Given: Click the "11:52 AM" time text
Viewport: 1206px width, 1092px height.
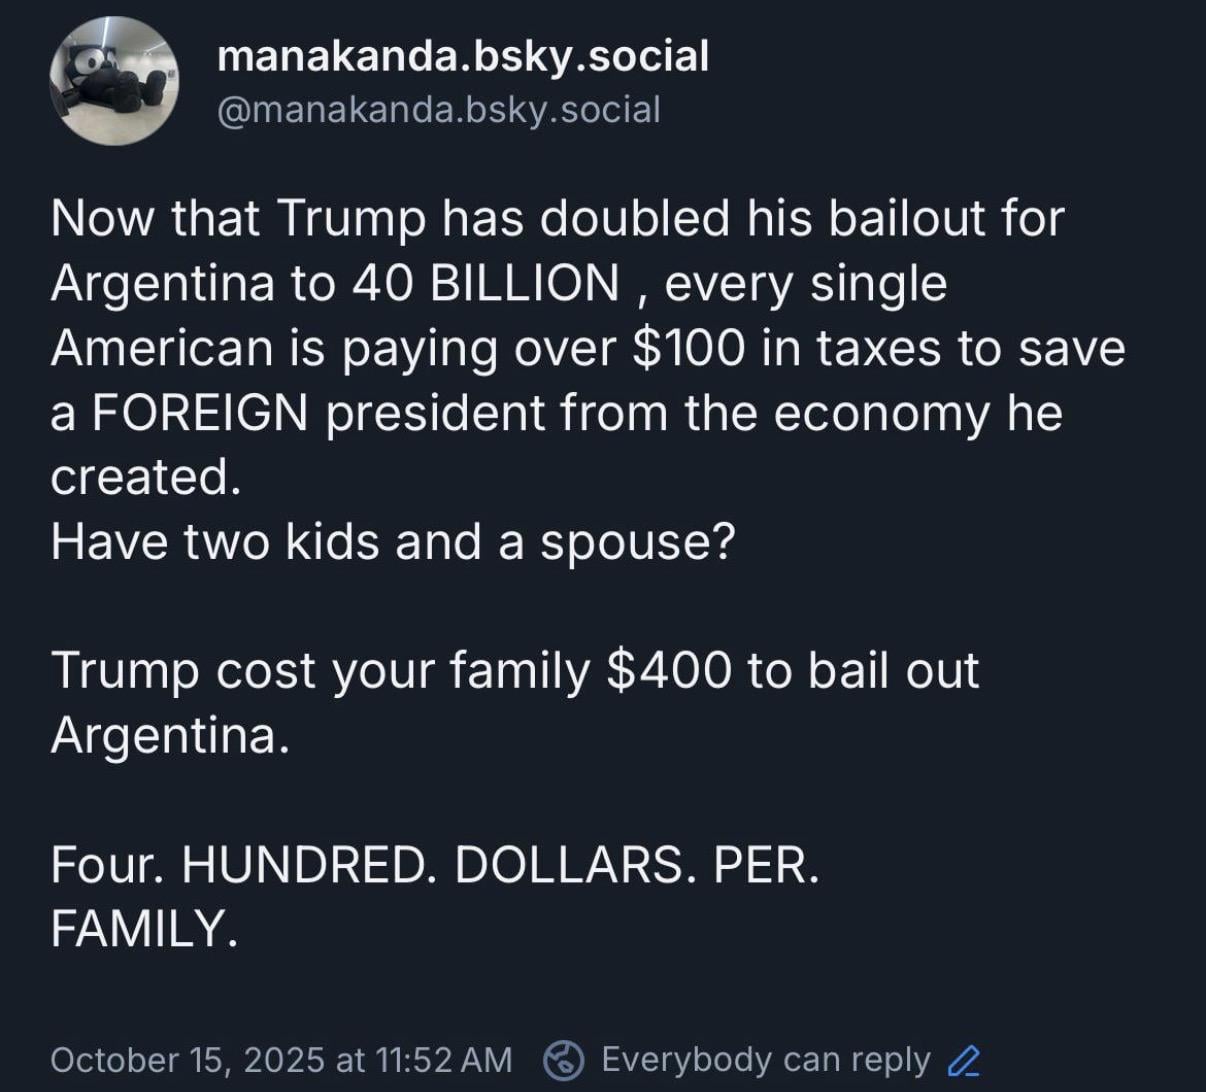Looking at the screenshot, I should coord(442,1059).
